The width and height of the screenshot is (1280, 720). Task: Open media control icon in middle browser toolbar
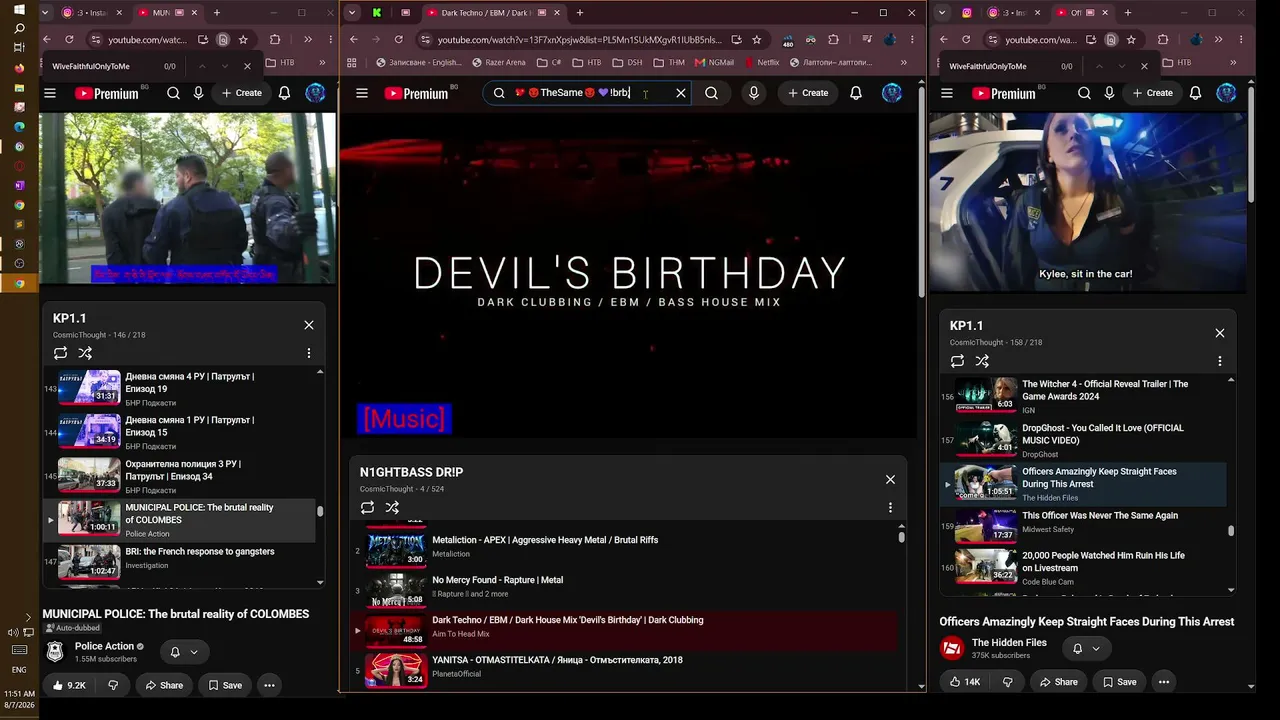(x=867, y=40)
